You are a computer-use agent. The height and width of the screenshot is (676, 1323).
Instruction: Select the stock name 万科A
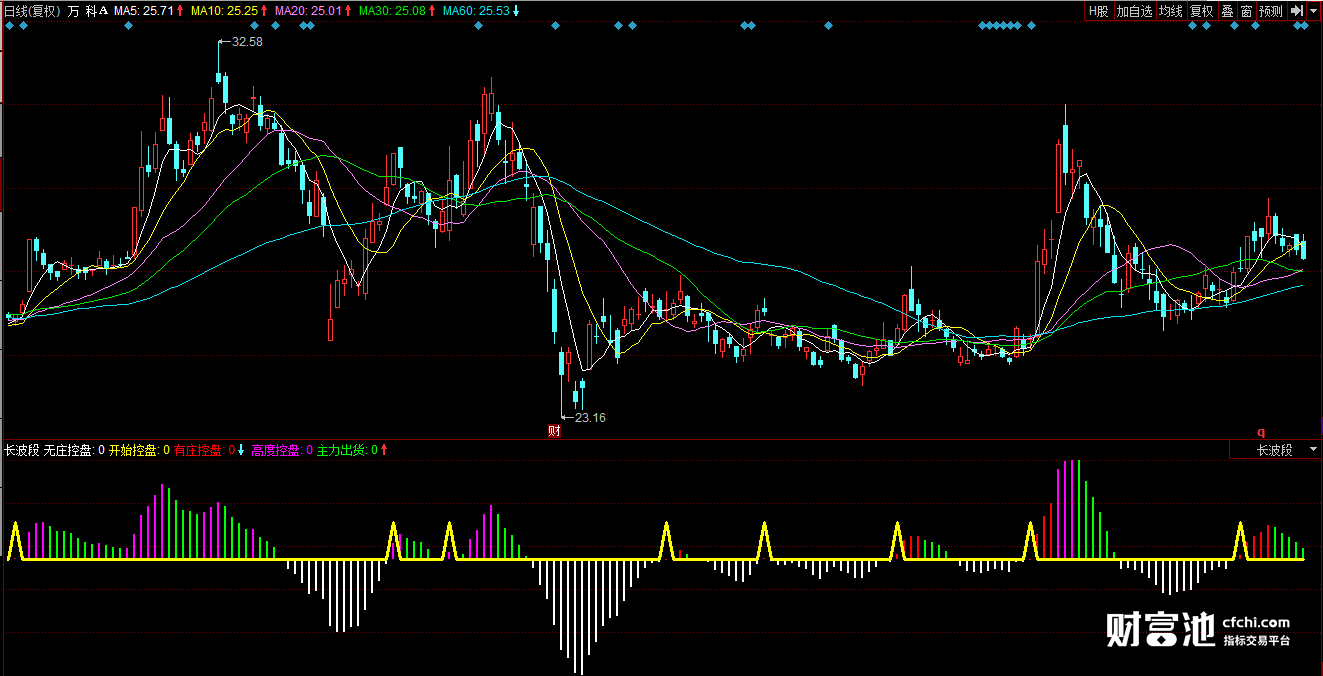tap(87, 11)
